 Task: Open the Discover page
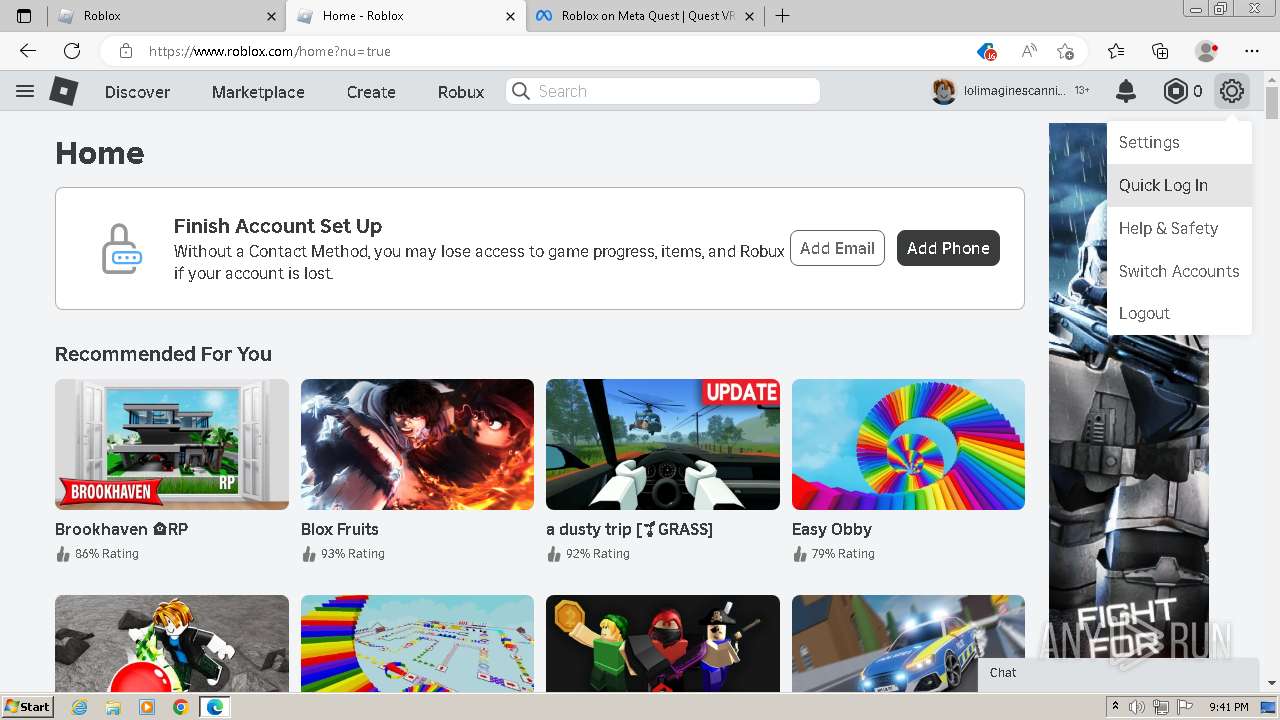point(137,92)
